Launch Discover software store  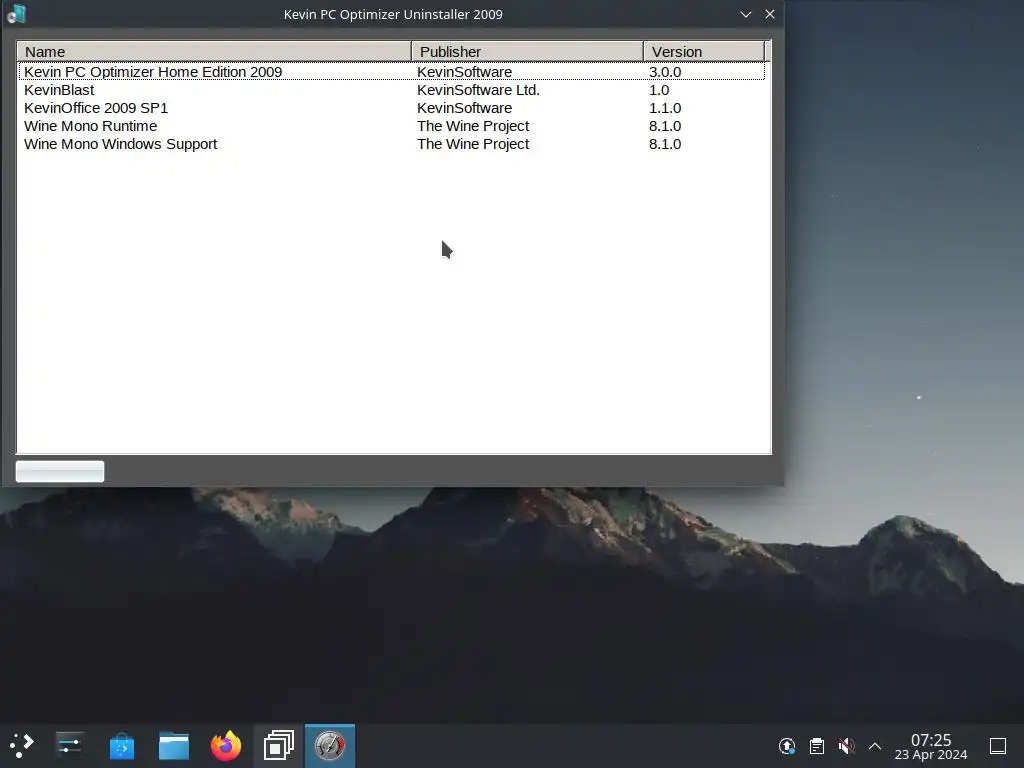coord(121,746)
